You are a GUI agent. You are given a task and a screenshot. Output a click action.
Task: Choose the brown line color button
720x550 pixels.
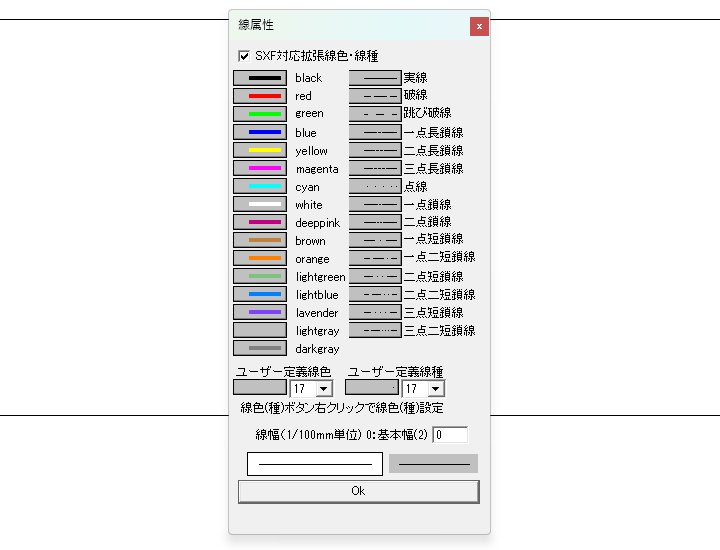click(x=260, y=240)
